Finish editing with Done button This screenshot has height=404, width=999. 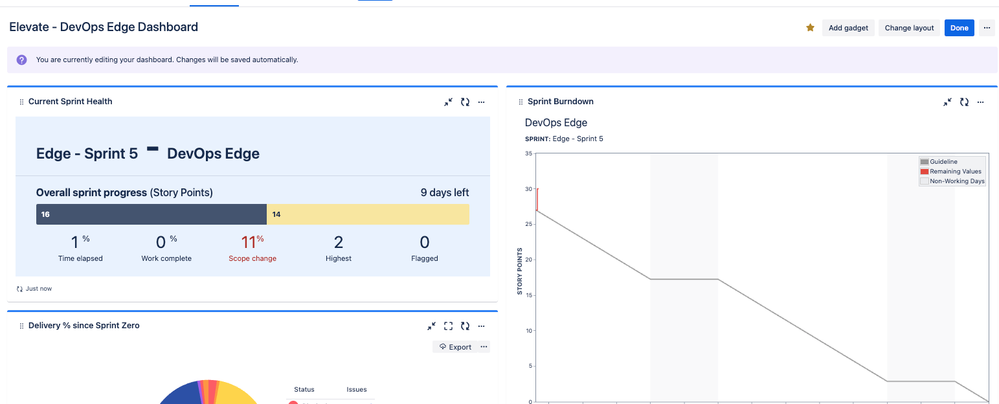[x=959, y=28]
